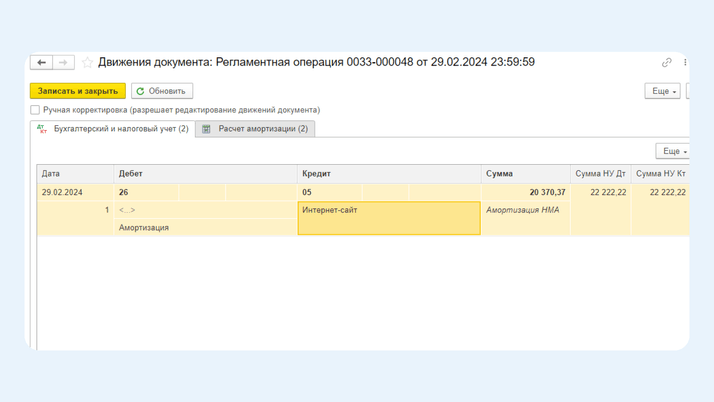Screen dimensions: 714x402
Task: Go forward with the right arrow button
Action: (63, 62)
